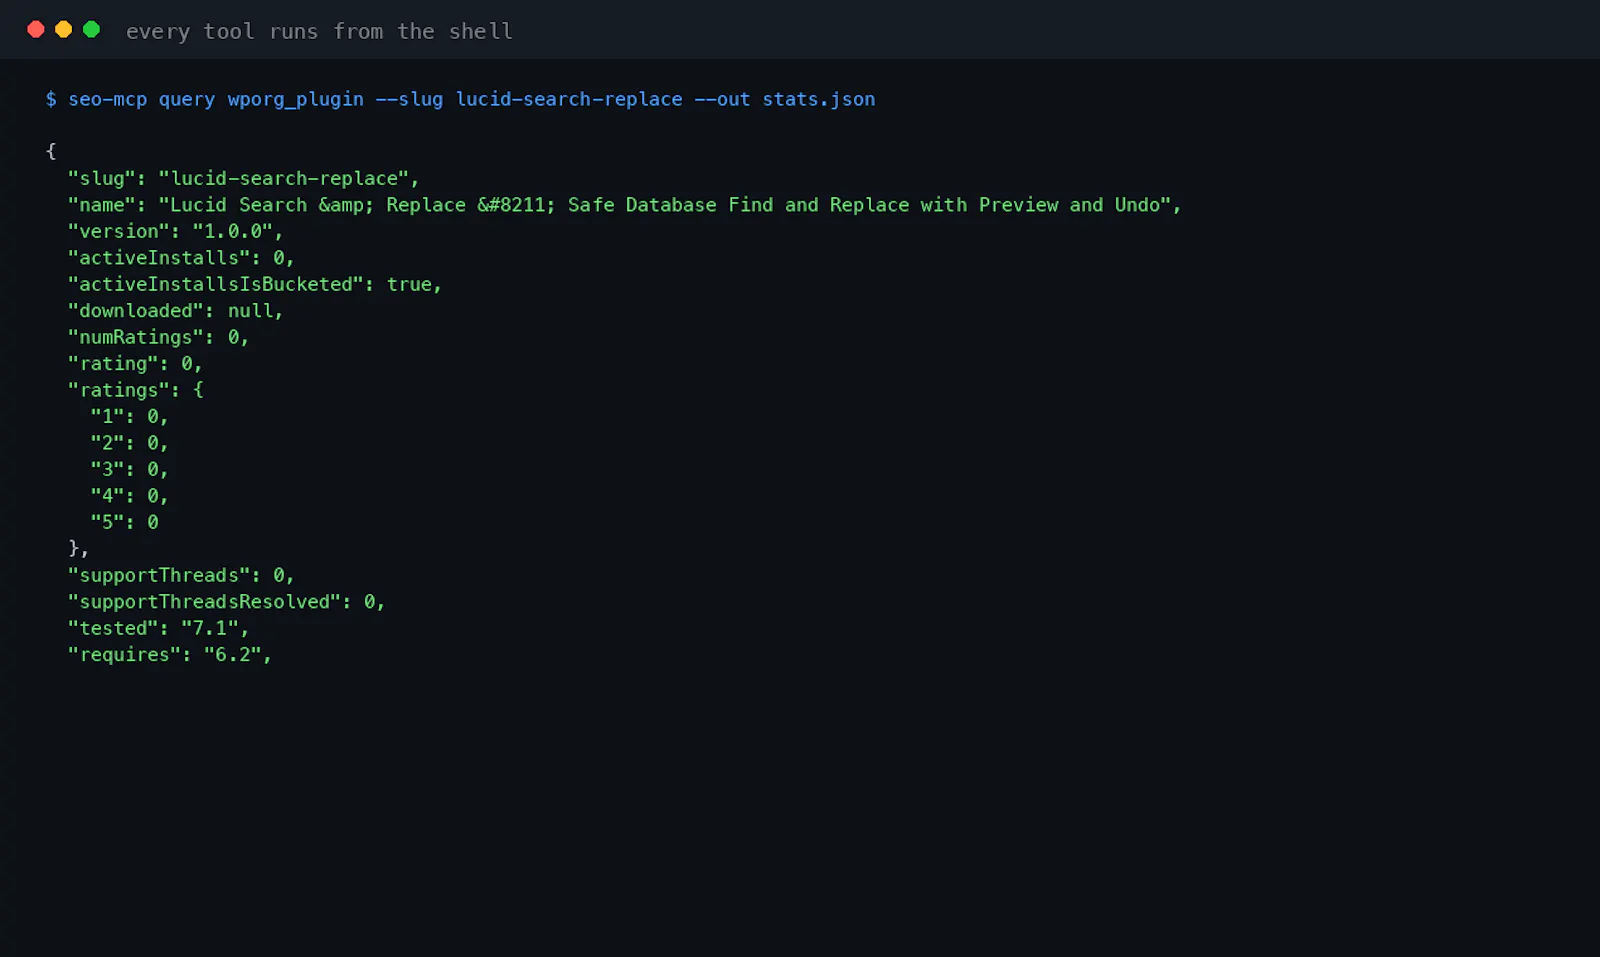The height and width of the screenshot is (957, 1600).
Task: Click the "requires": "6.2" line
Action: [x=169, y=655]
